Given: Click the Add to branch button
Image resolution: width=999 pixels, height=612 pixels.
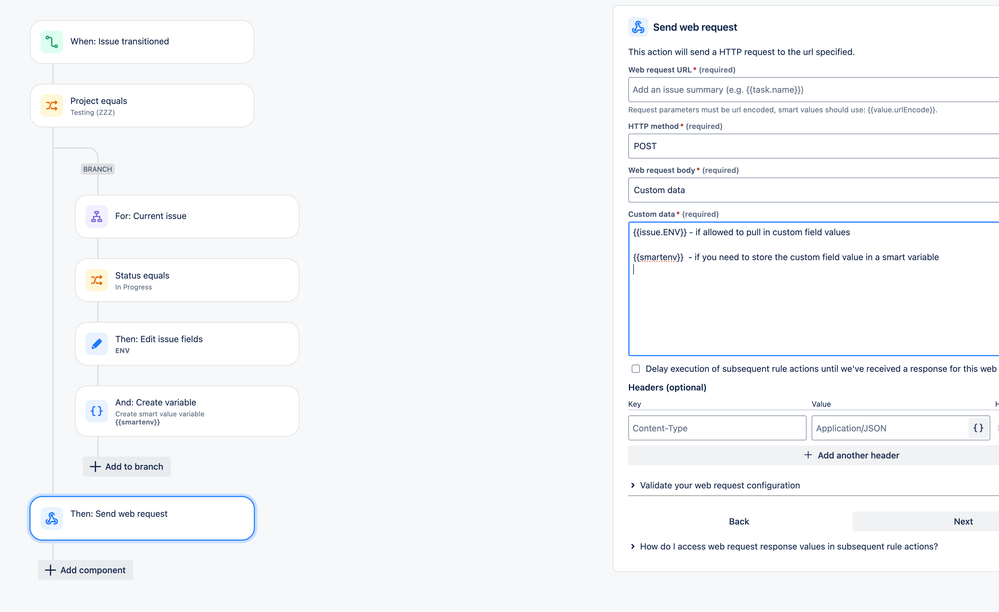Looking at the screenshot, I should 126,466.
